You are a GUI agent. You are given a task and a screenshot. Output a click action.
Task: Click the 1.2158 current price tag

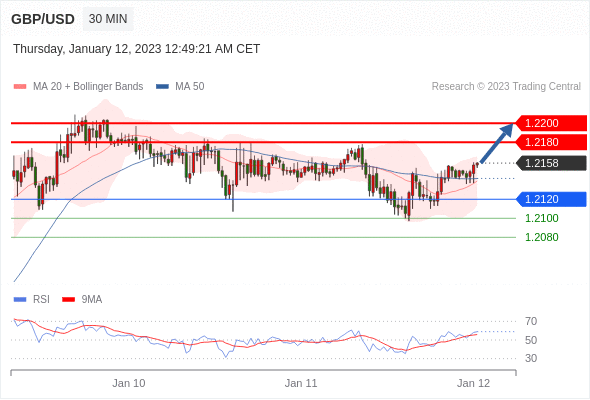551,163
